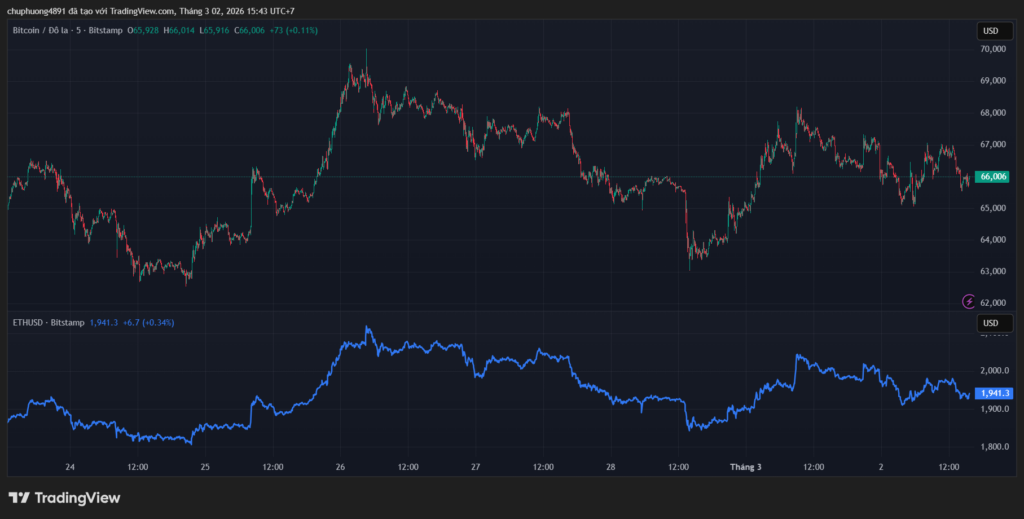Click the '26' date label on time axis
Viewport: 1024px width, 519px height.
[x=340, y=467]
